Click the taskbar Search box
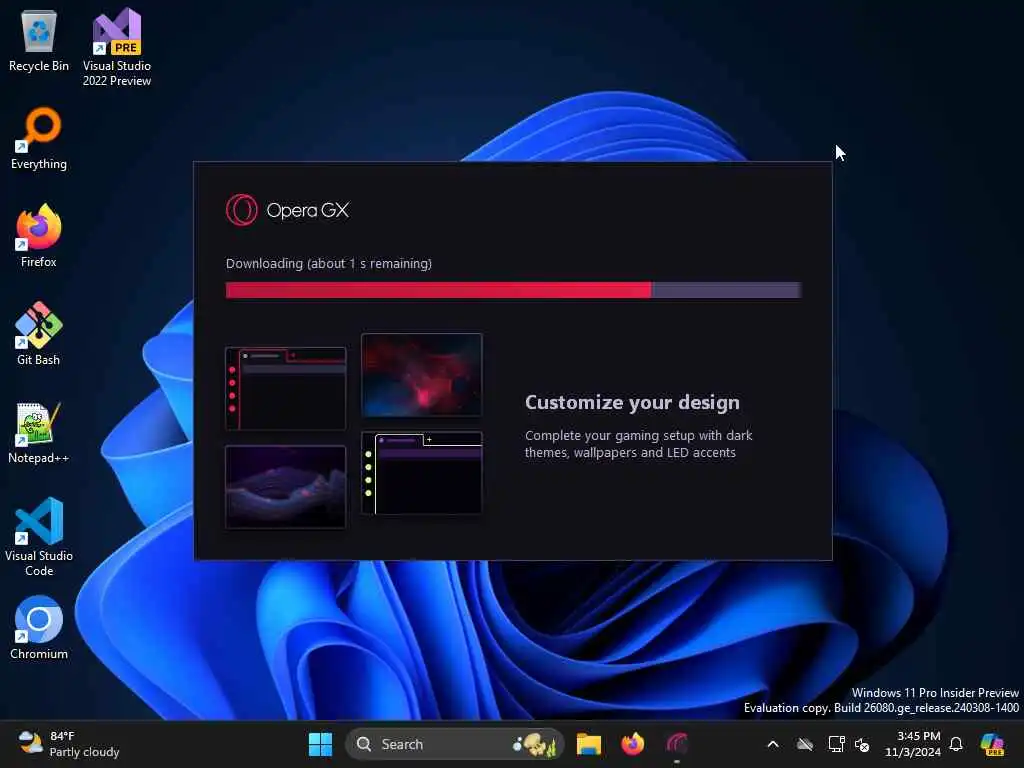Viewport: 1024px width, 768px height. click(x=454, y=744)
